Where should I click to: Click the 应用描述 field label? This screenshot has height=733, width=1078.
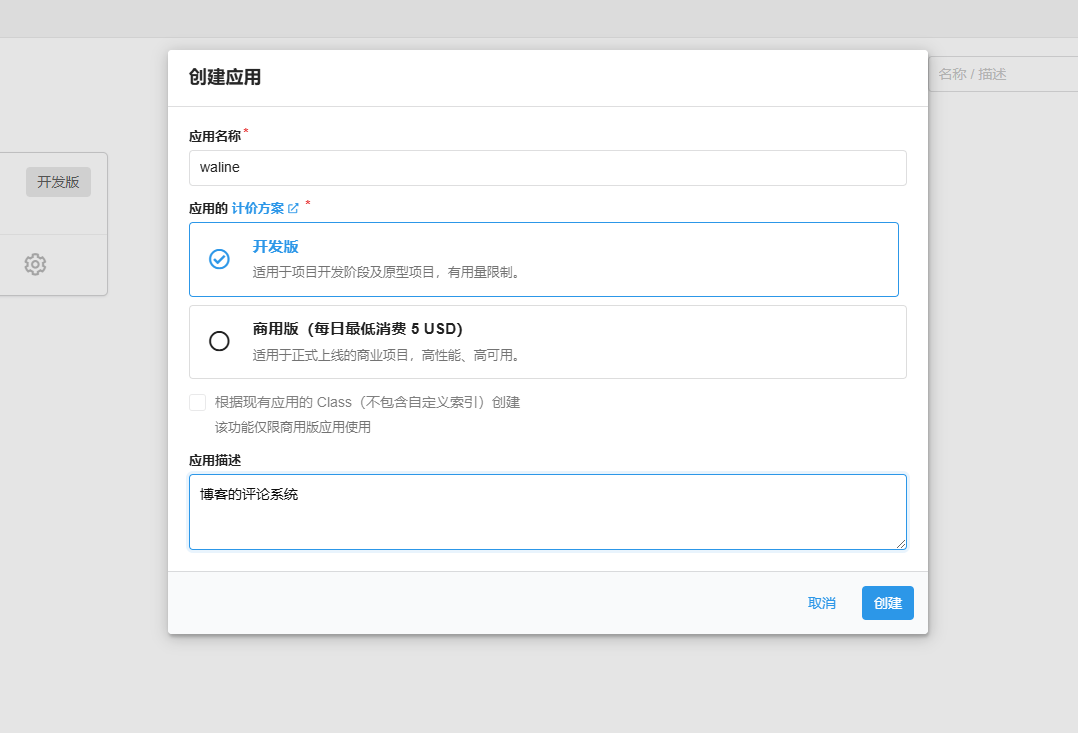click(214, 460)
